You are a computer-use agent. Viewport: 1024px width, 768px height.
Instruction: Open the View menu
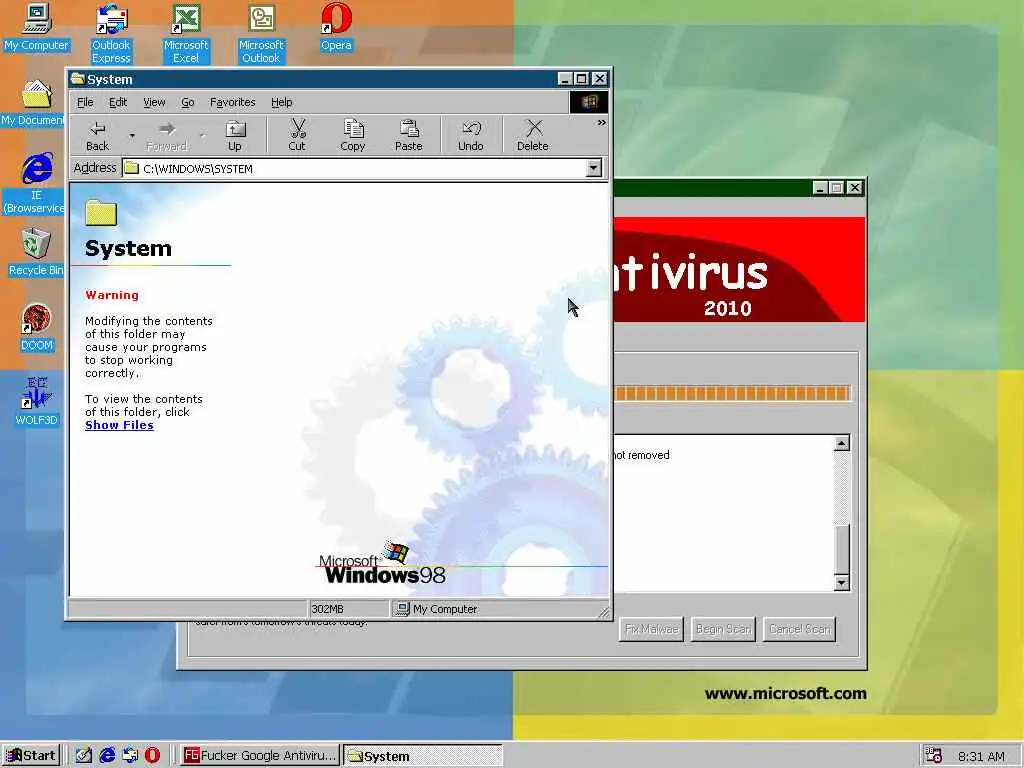pyautogui.click(x=154, y=103)
